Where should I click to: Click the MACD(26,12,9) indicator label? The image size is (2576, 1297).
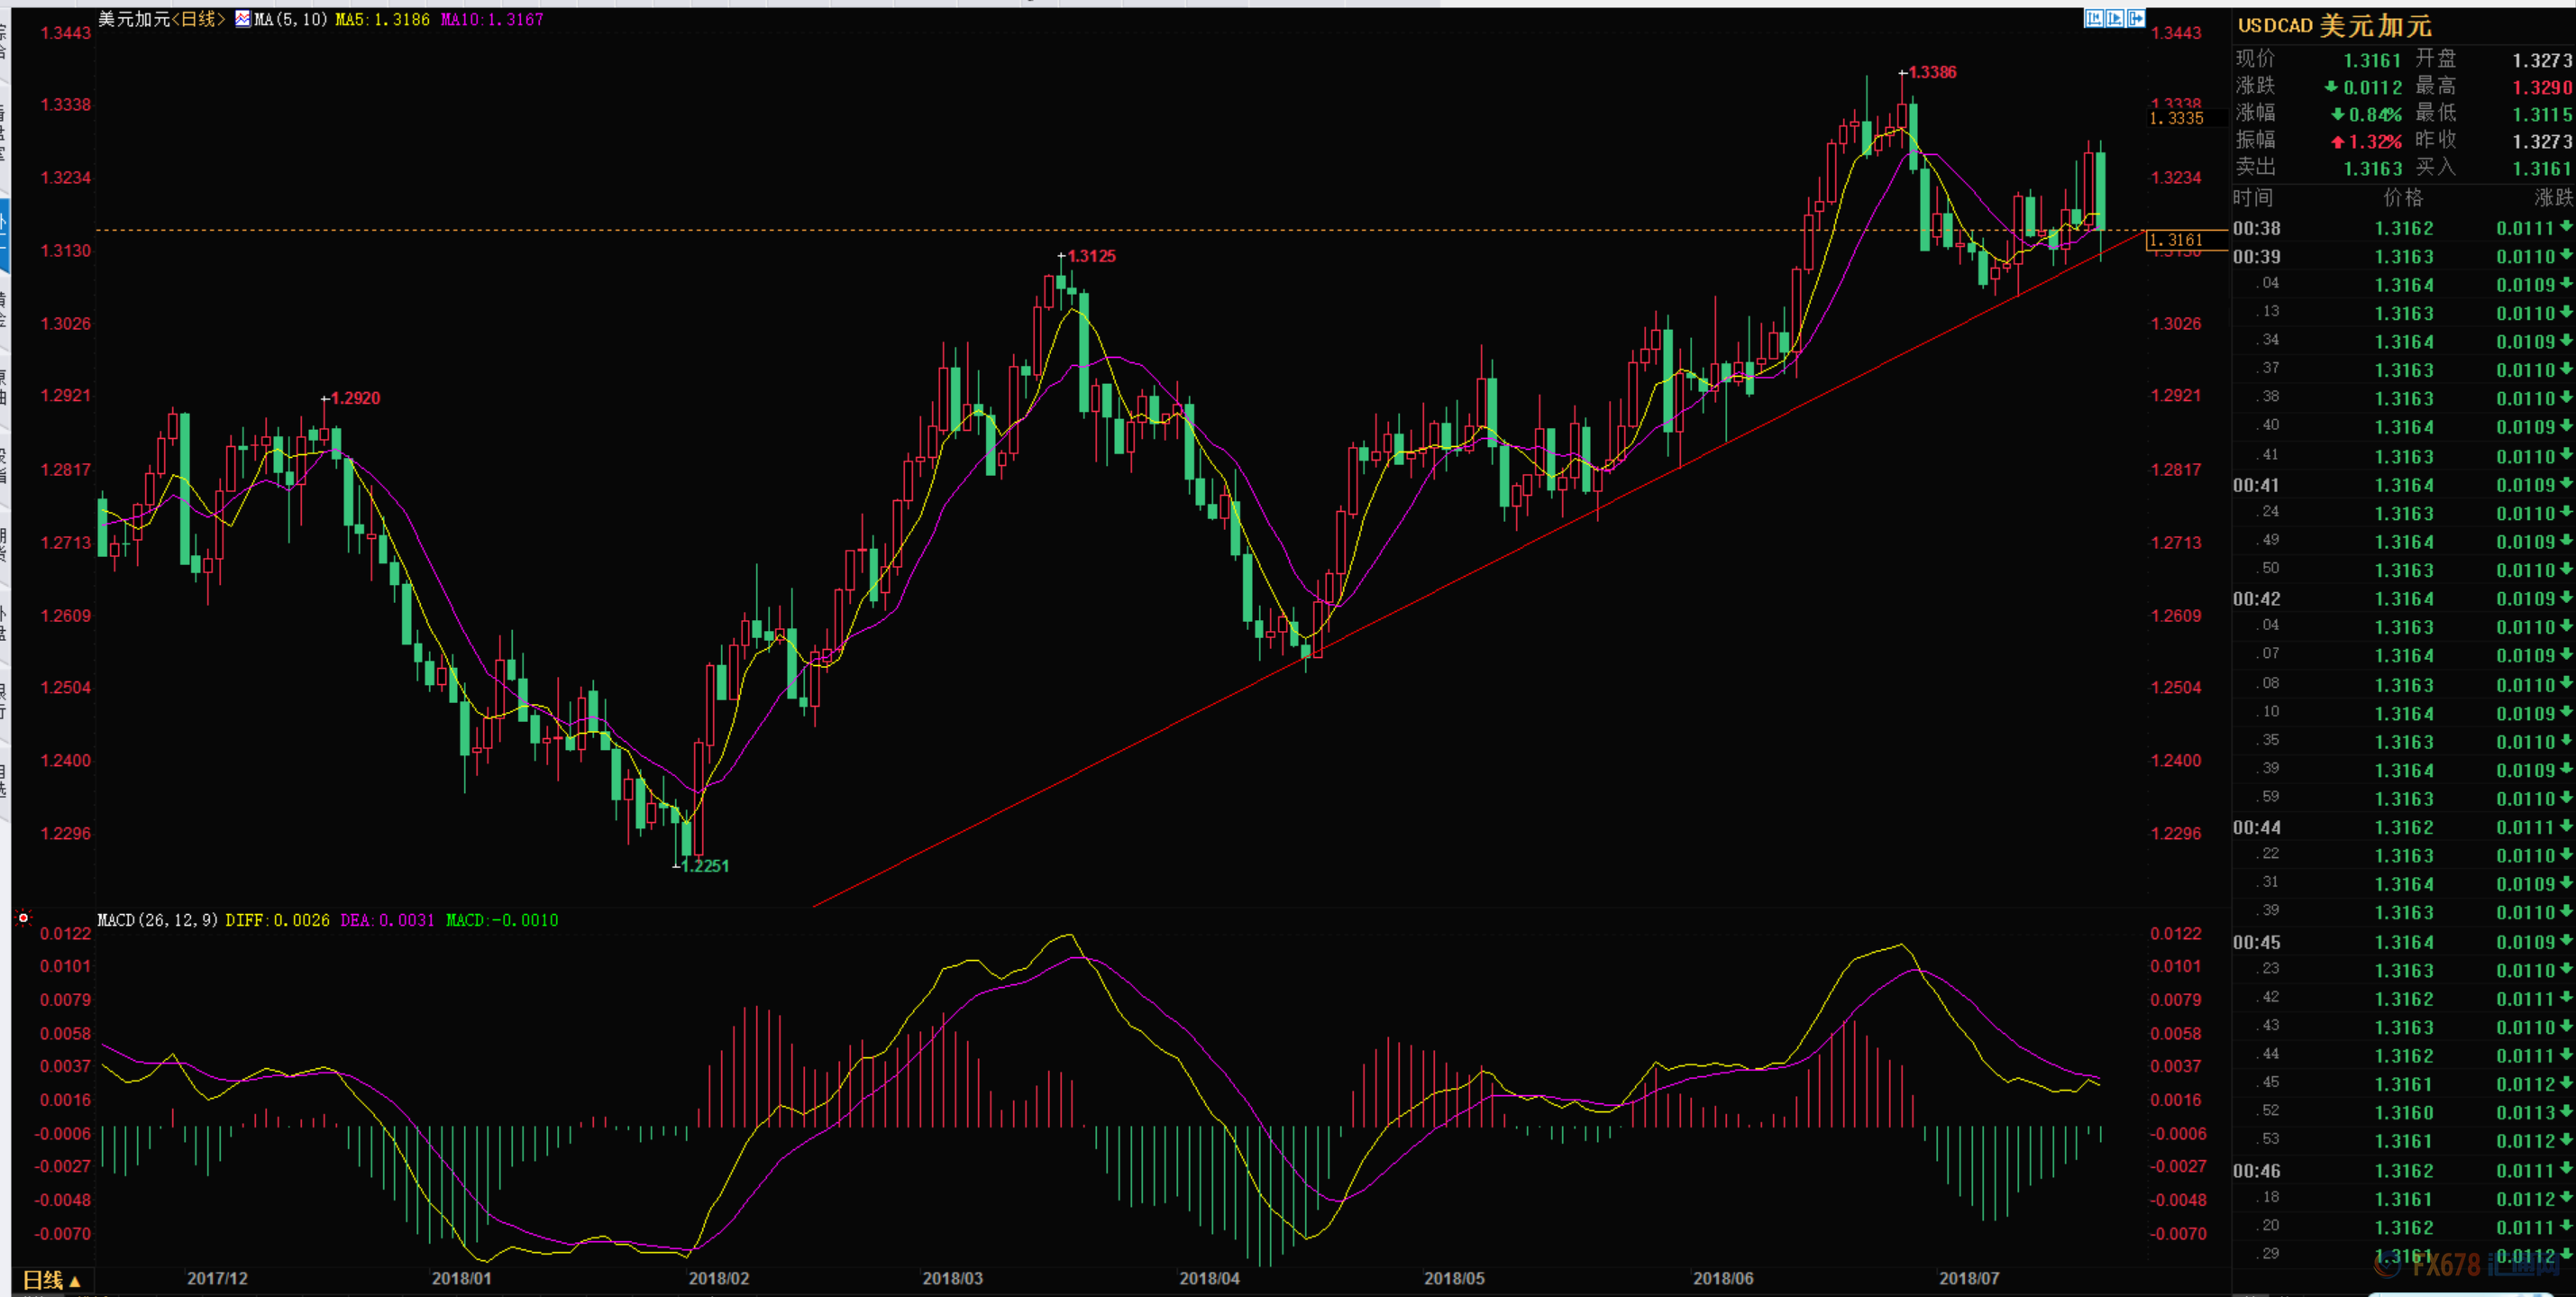tap(158, 920)
